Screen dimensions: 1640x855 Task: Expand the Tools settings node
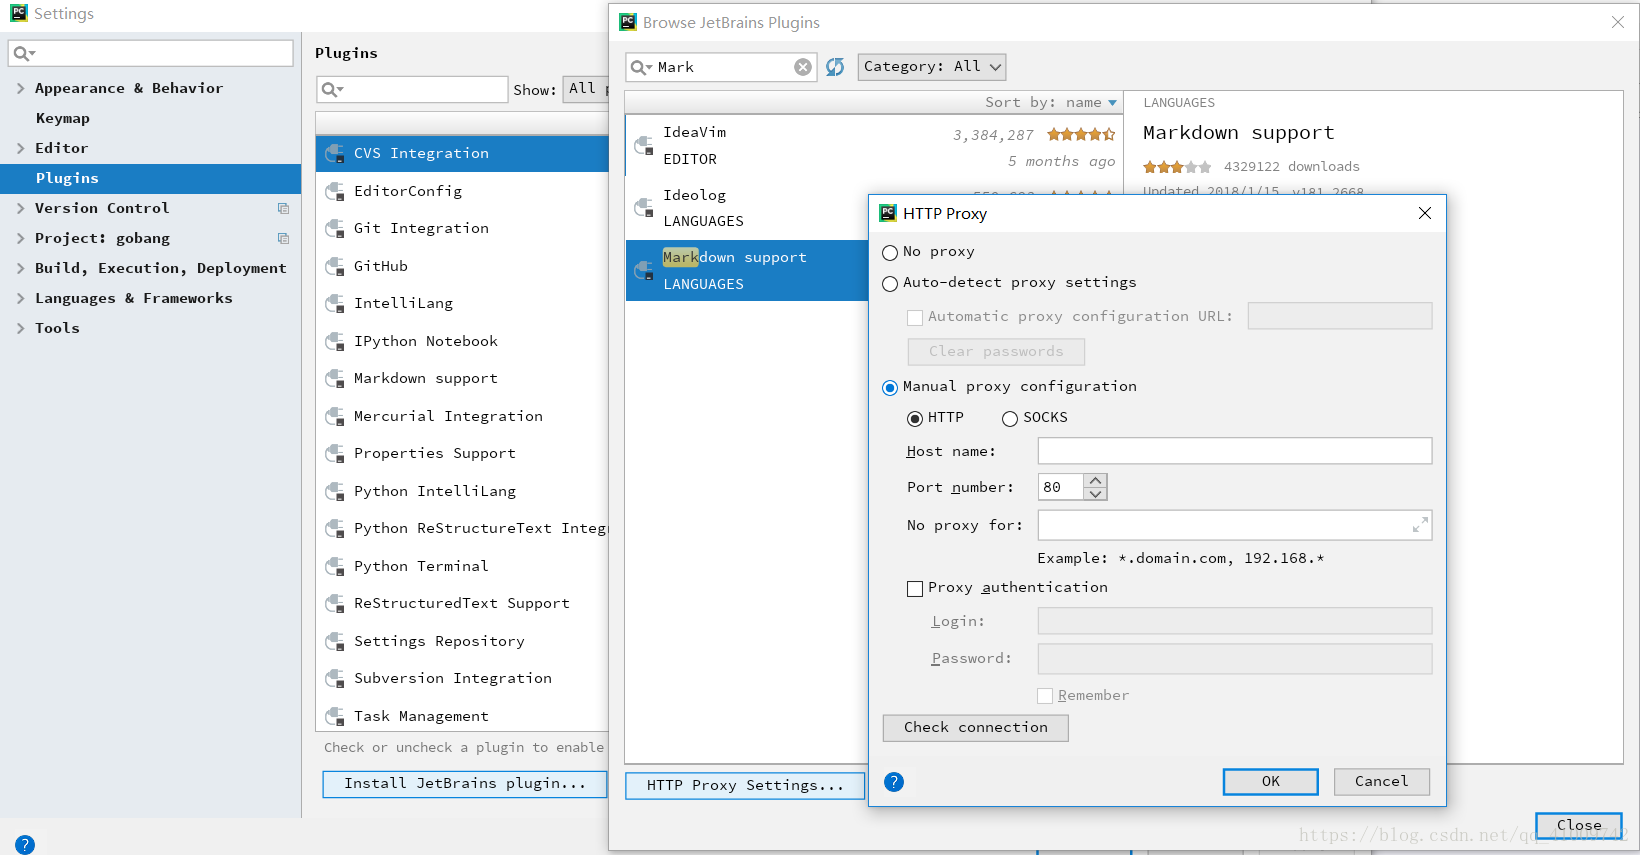[20, 328]
